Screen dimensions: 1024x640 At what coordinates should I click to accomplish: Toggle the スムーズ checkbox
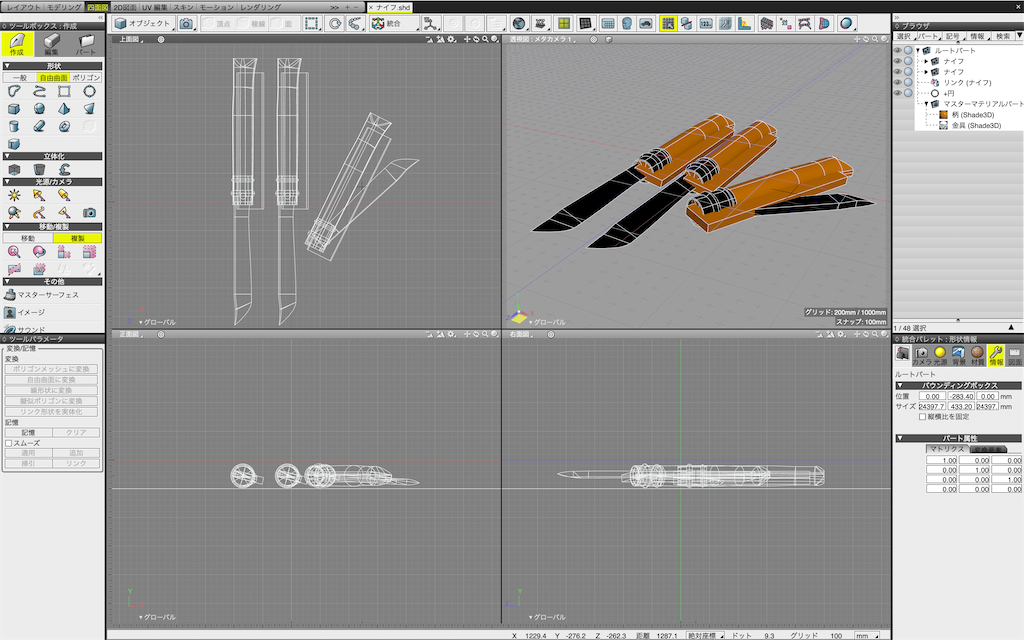coord(8,443)
